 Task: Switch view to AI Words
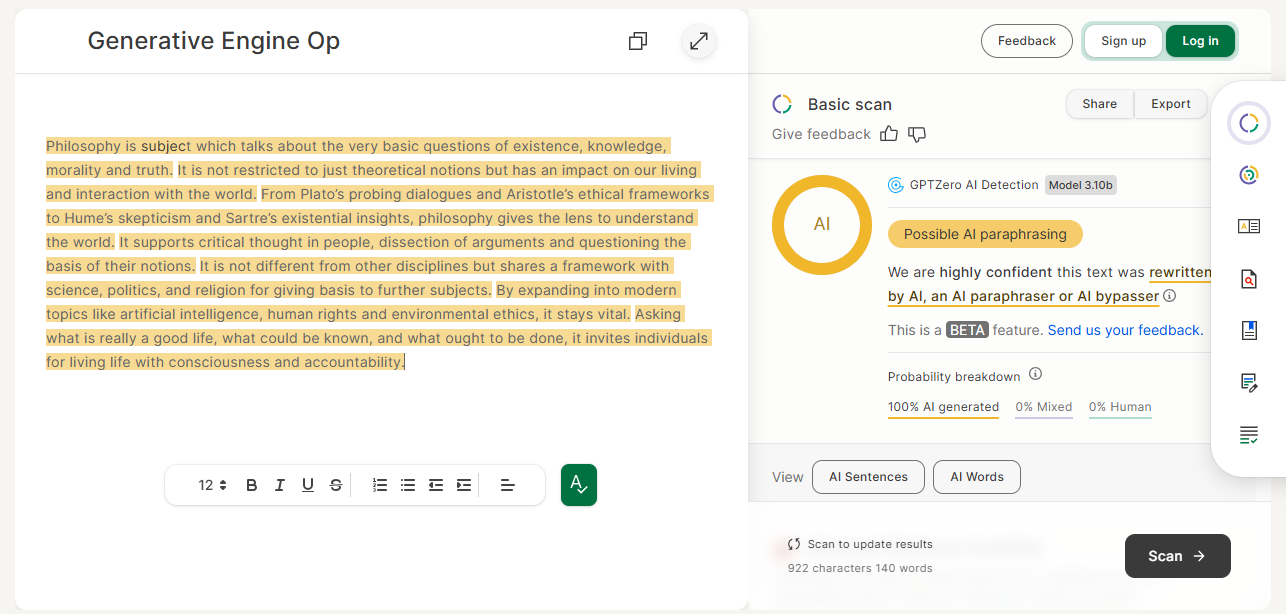pos(976,477)
